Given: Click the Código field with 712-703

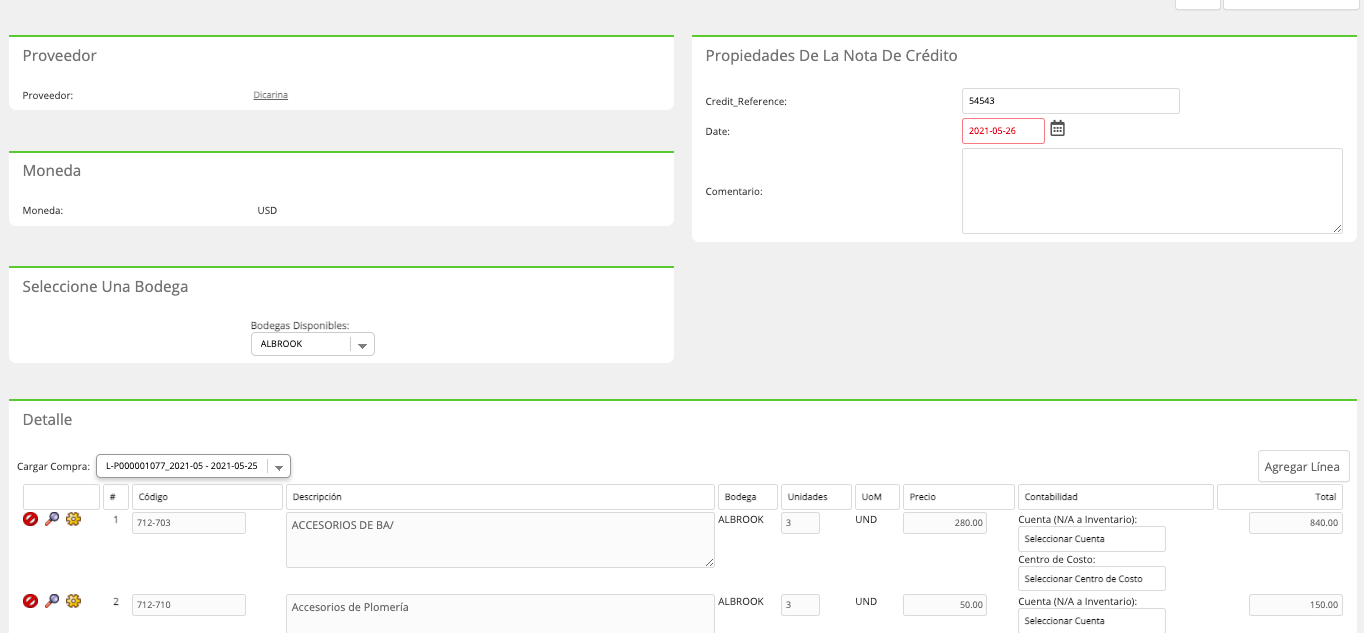Looking at the screenshot, I should (x=189, y=523).
